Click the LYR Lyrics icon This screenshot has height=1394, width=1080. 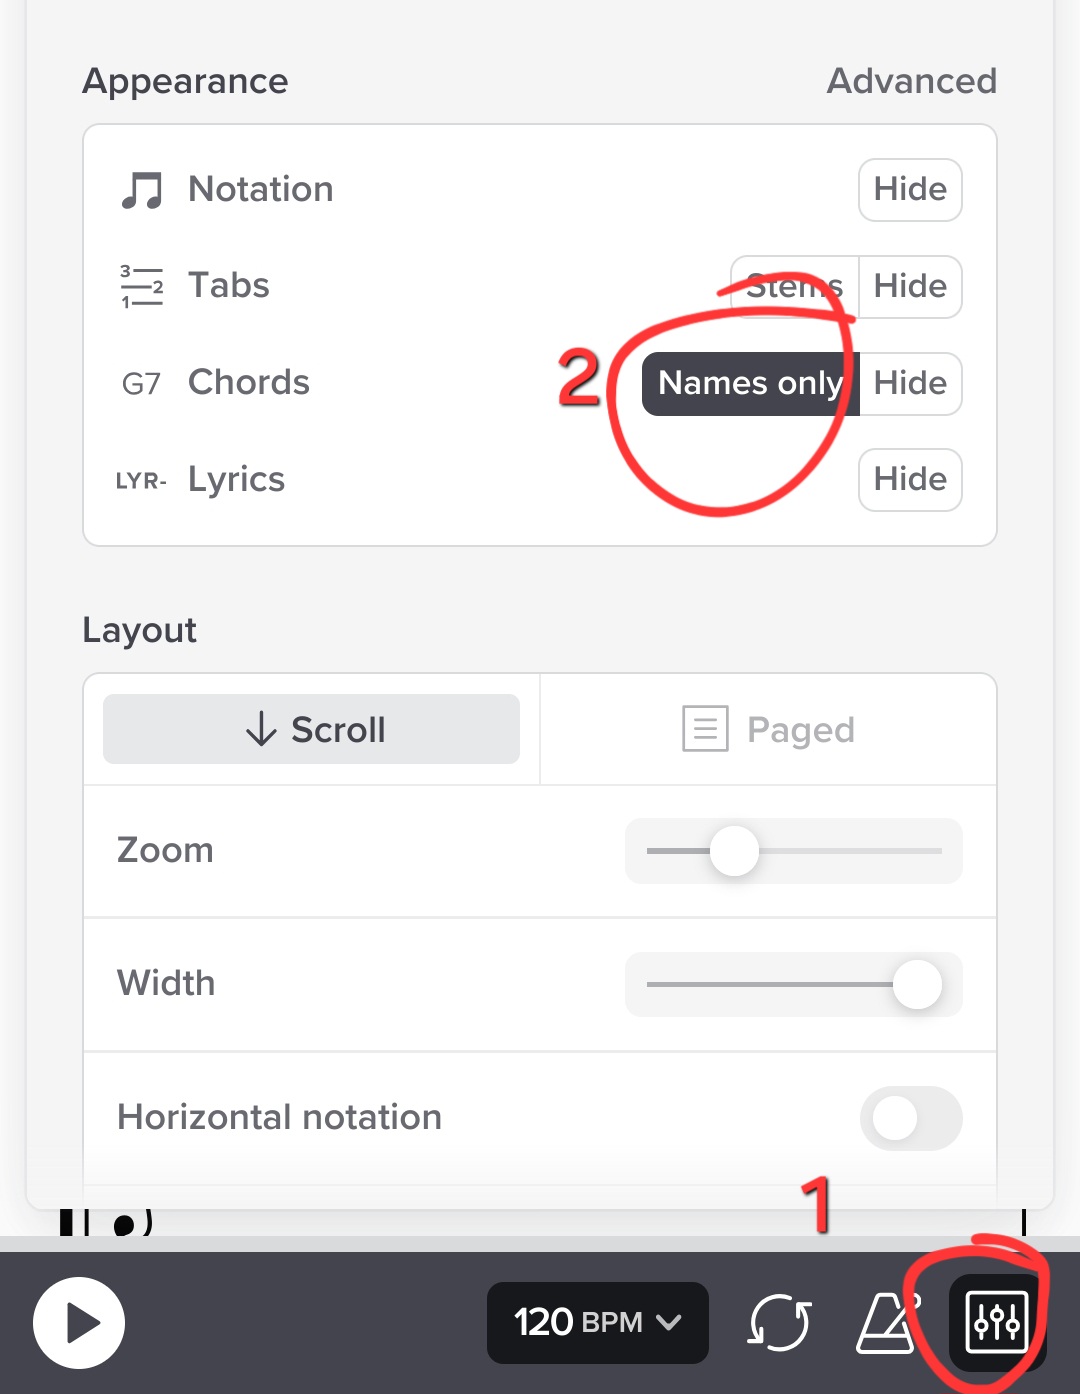coord(140,480)
